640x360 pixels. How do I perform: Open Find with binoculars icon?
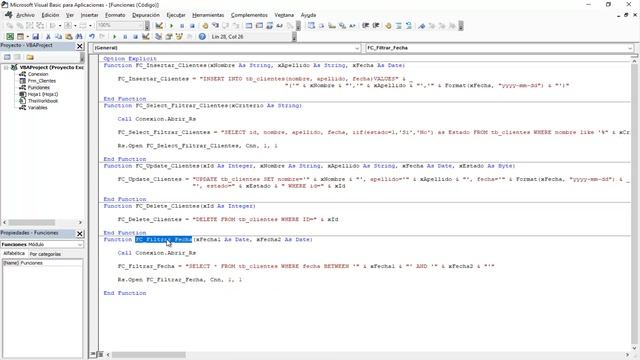[79, 36]
